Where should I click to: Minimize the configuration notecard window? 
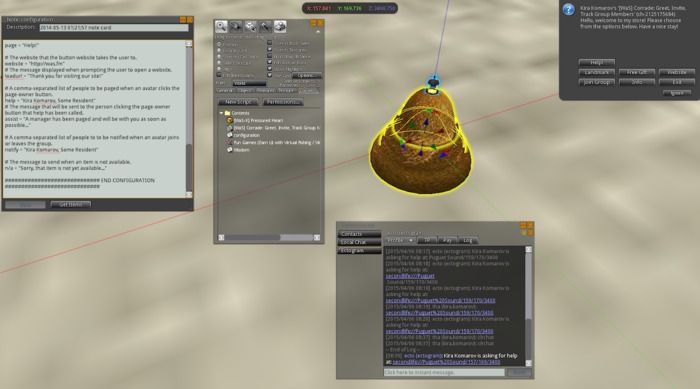(183, 20)
